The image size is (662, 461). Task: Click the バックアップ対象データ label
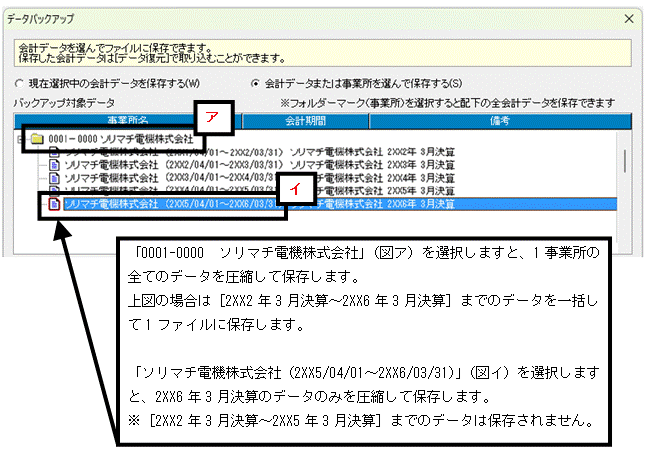pos(64,103)
